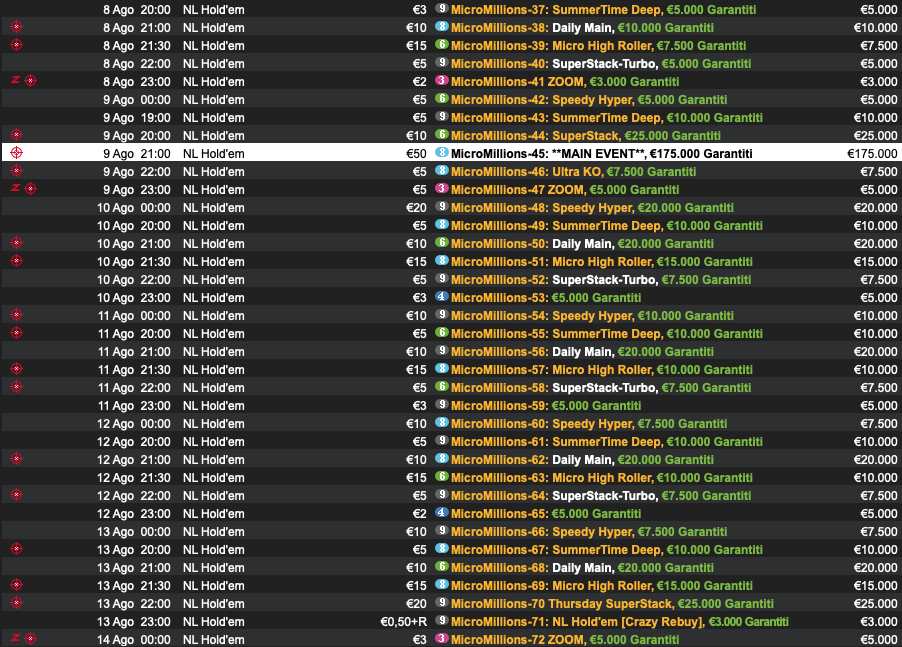Select MicroMillions-52: SuperStack-Turbo tournament name
The height and width of the screenshot is (647, 902).
(x=601, y=280)
